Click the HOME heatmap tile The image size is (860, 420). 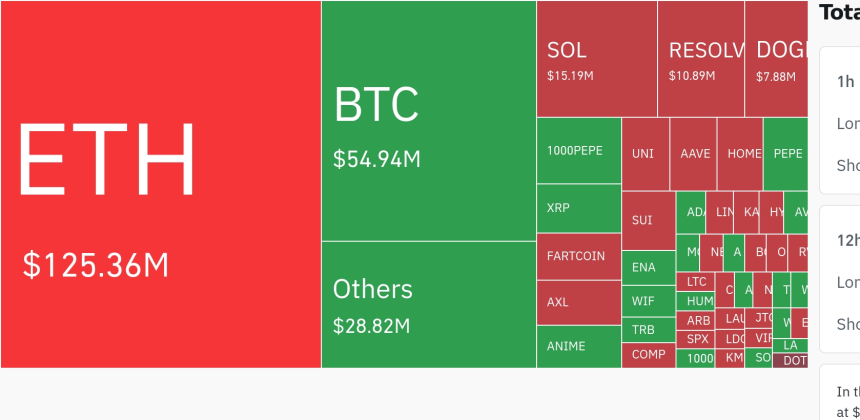(740, 154)
